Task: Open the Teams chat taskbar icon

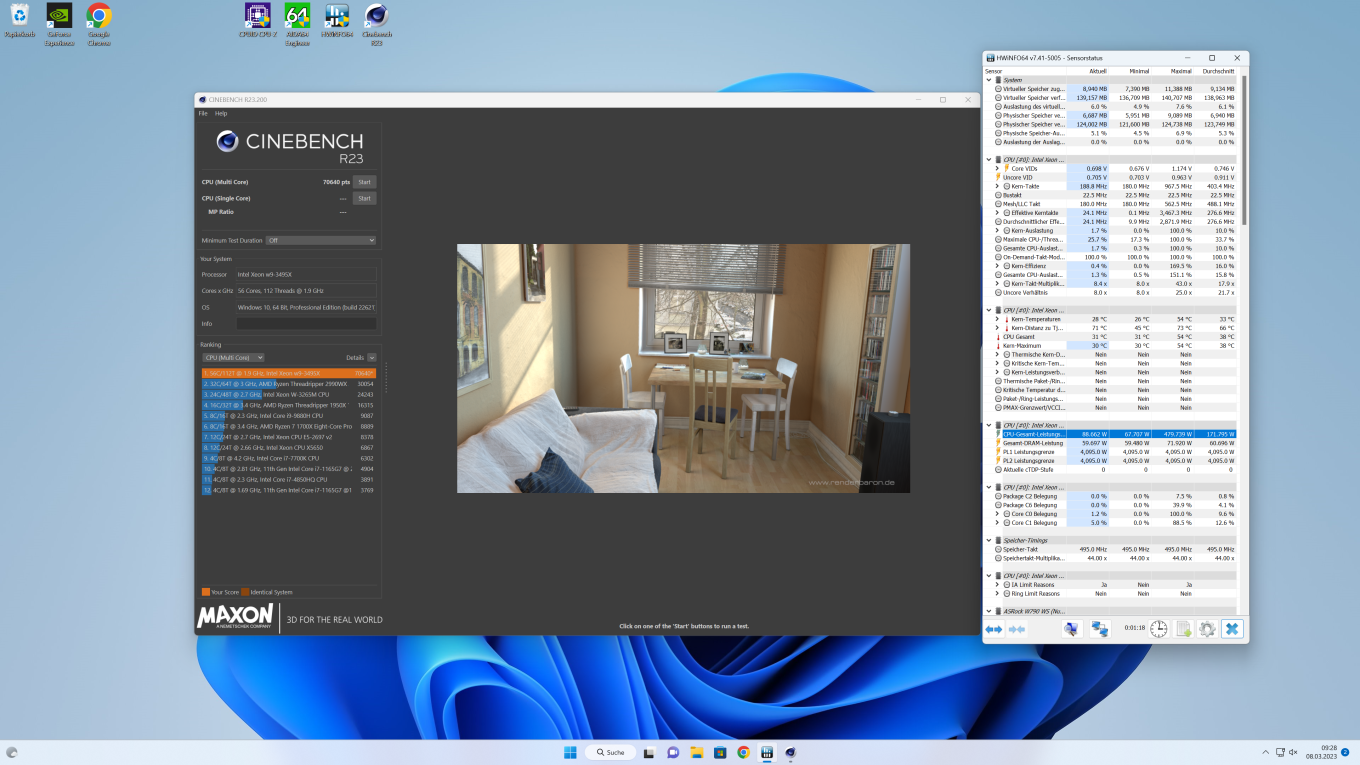Action: (x=673, y=752)
